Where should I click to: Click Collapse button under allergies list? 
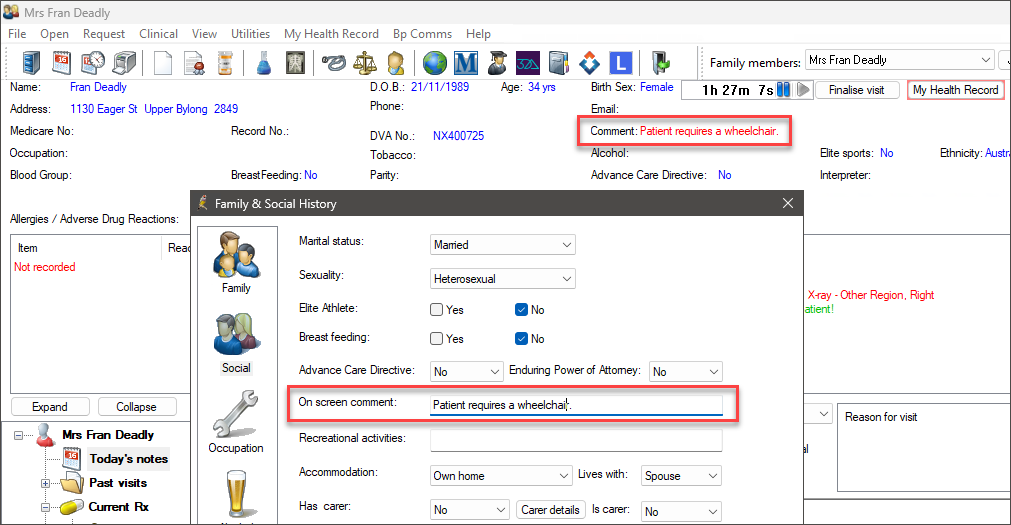tap(136, 407)
